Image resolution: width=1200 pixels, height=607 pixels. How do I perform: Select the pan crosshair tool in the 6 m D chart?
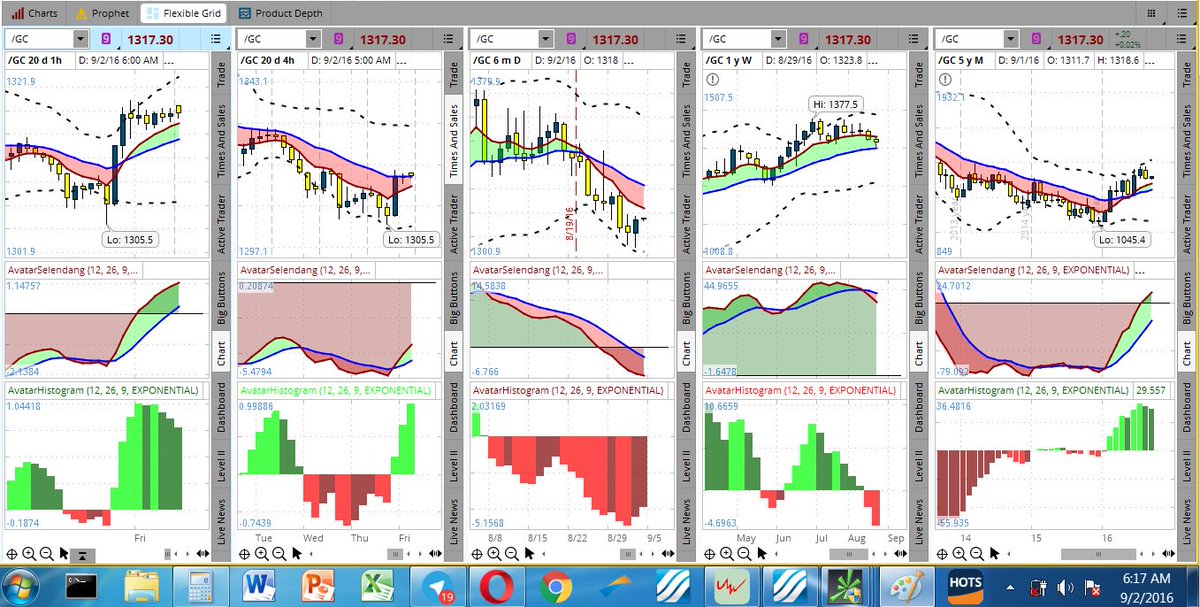tap(476, 553)
